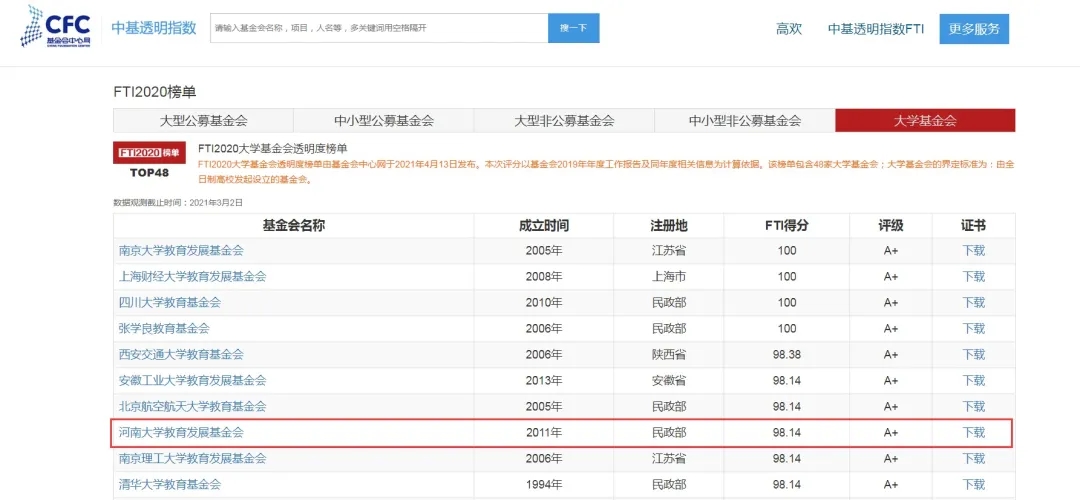Open 清华大学教育基金会 link

click(169, 484)
